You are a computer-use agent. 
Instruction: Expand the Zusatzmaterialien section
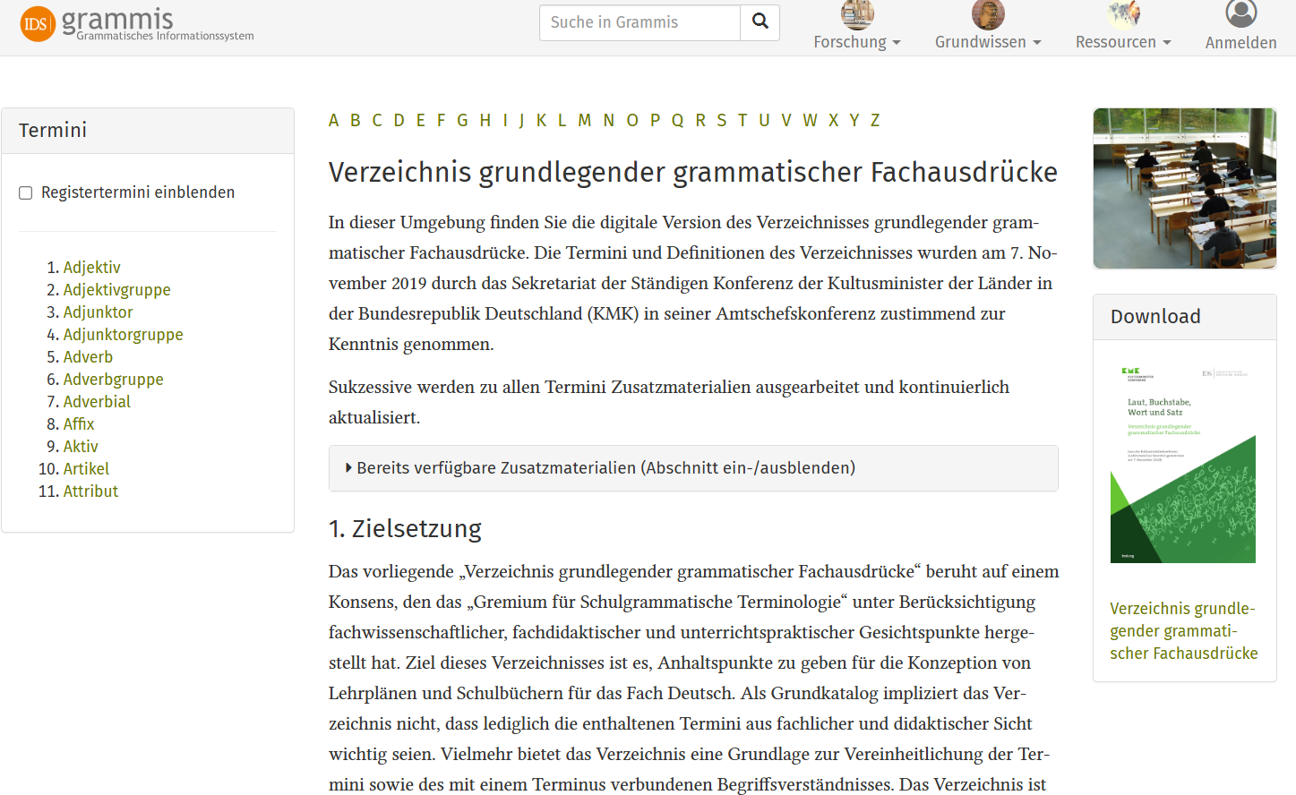pos(601,467)
